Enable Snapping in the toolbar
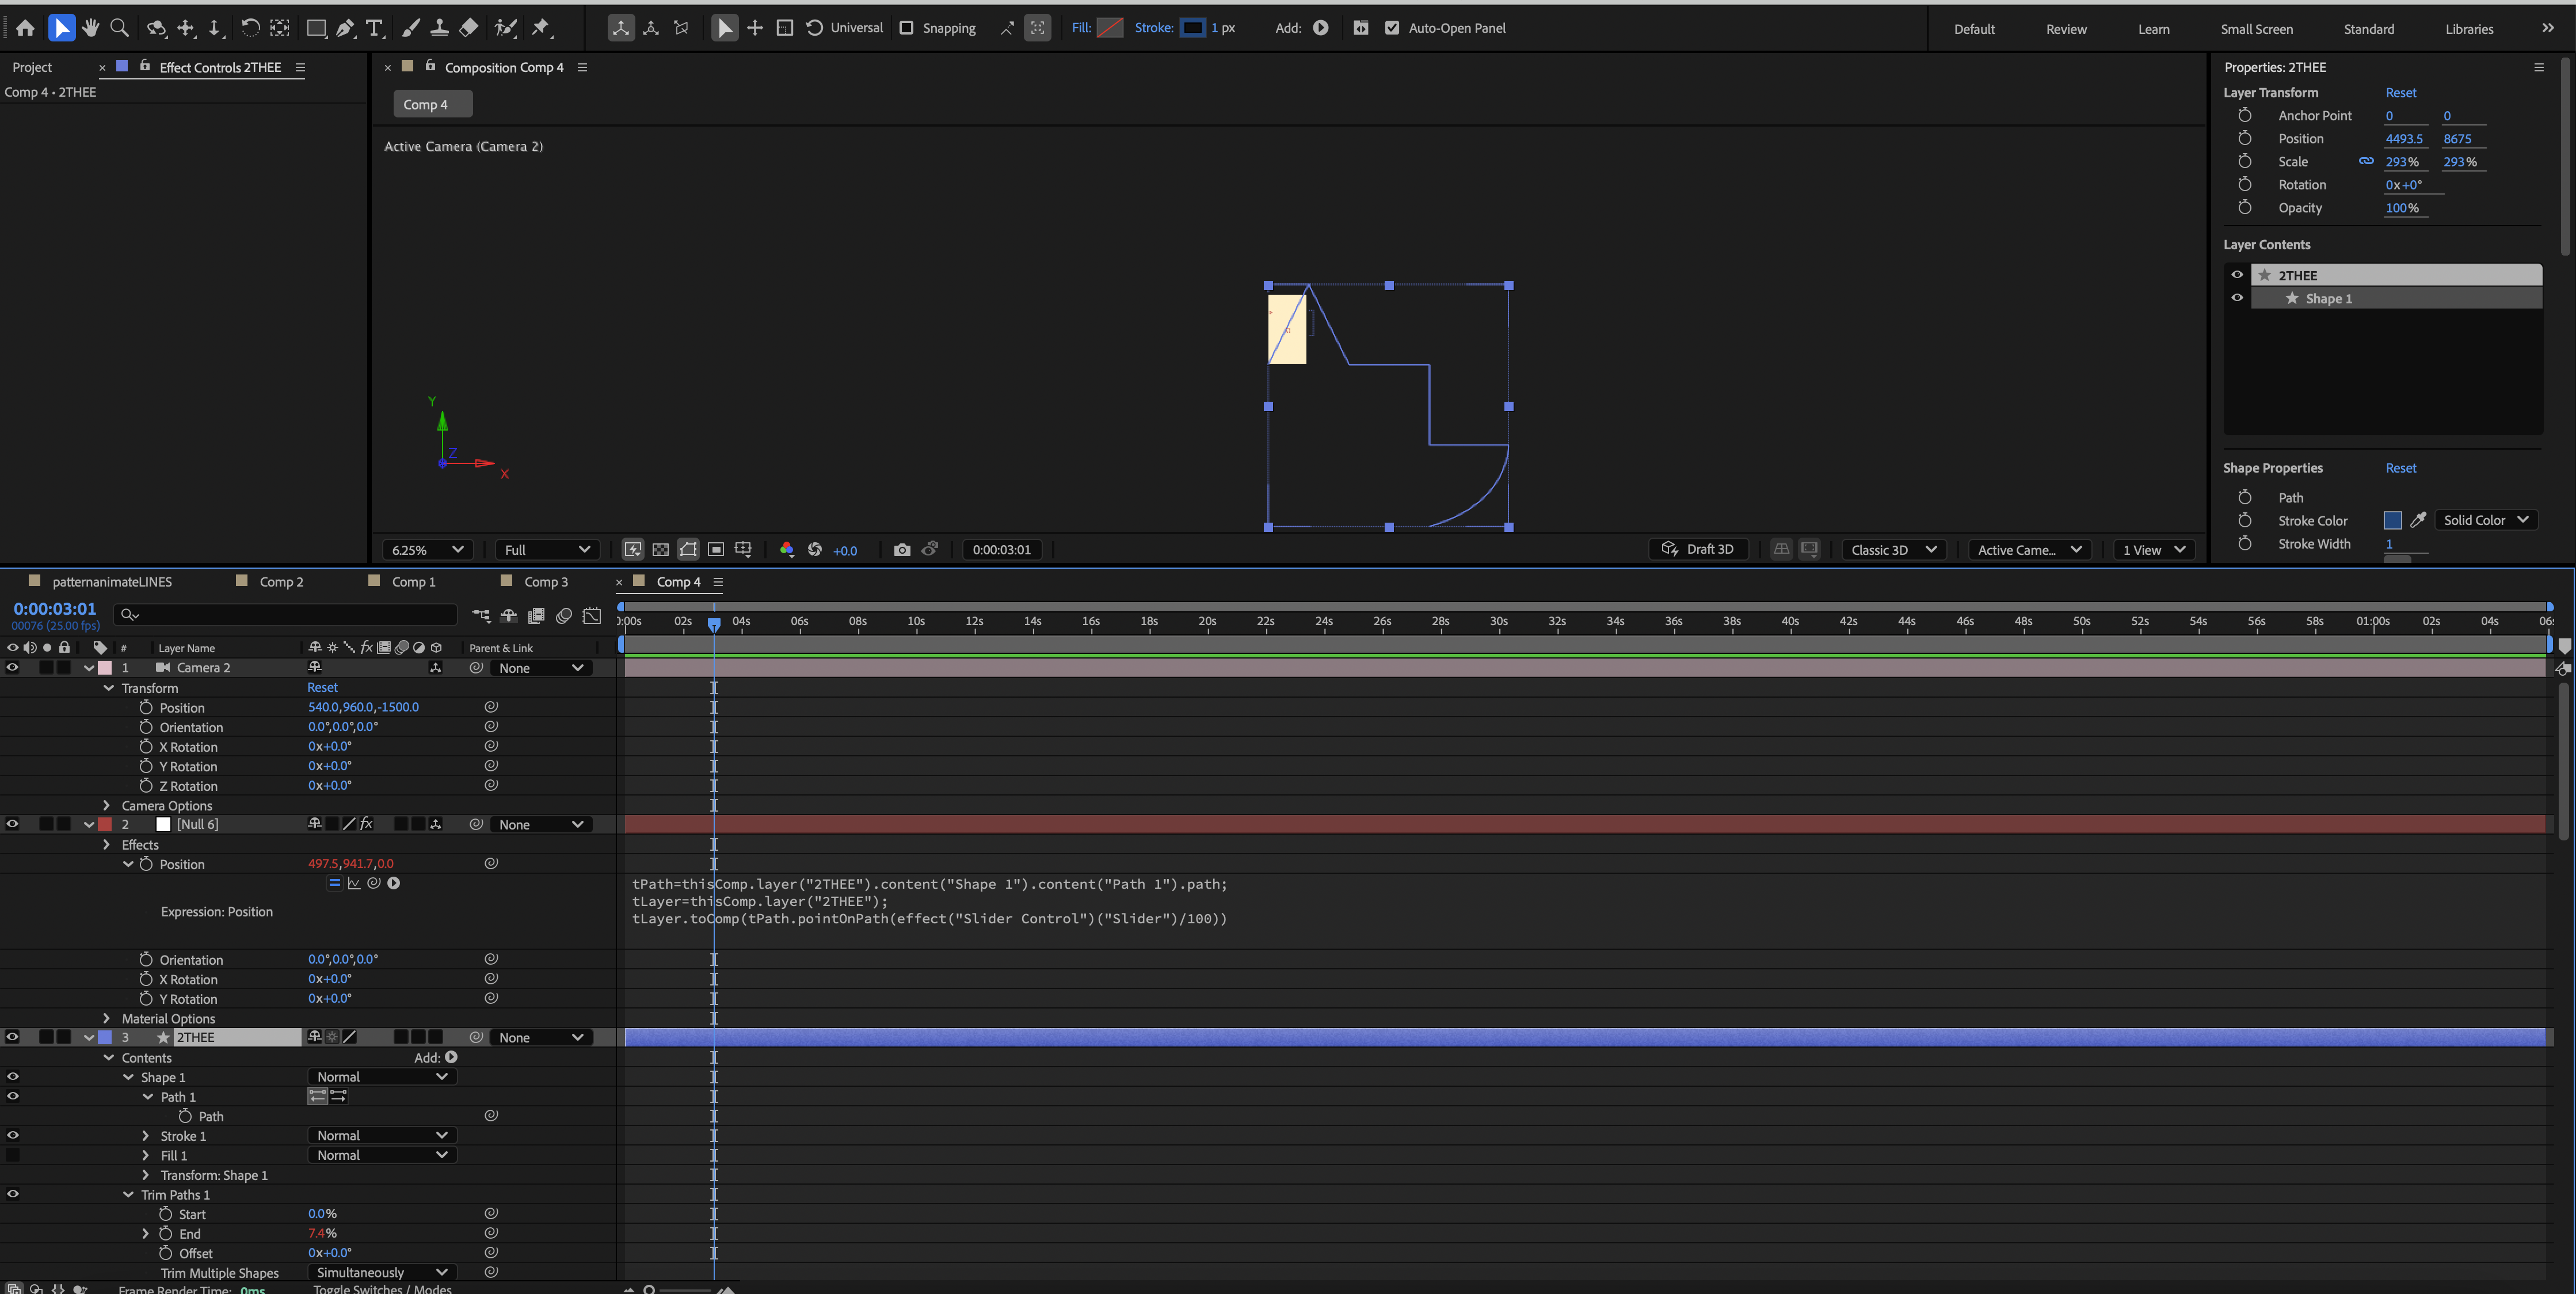Viewport: 2576px width, 1294px height. [x=906, y=28]
